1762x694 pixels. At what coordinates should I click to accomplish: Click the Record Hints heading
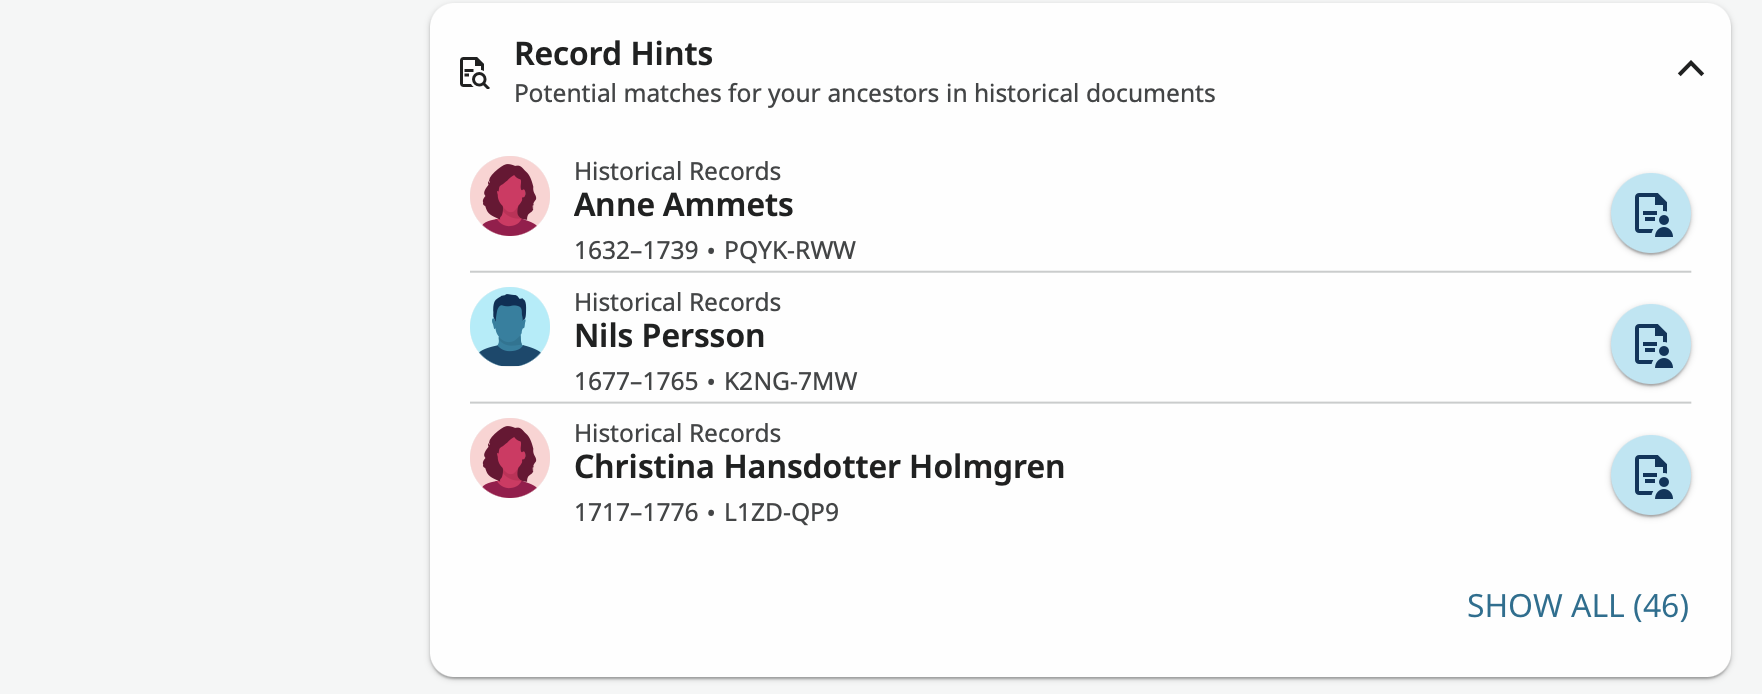coord(613,54)
